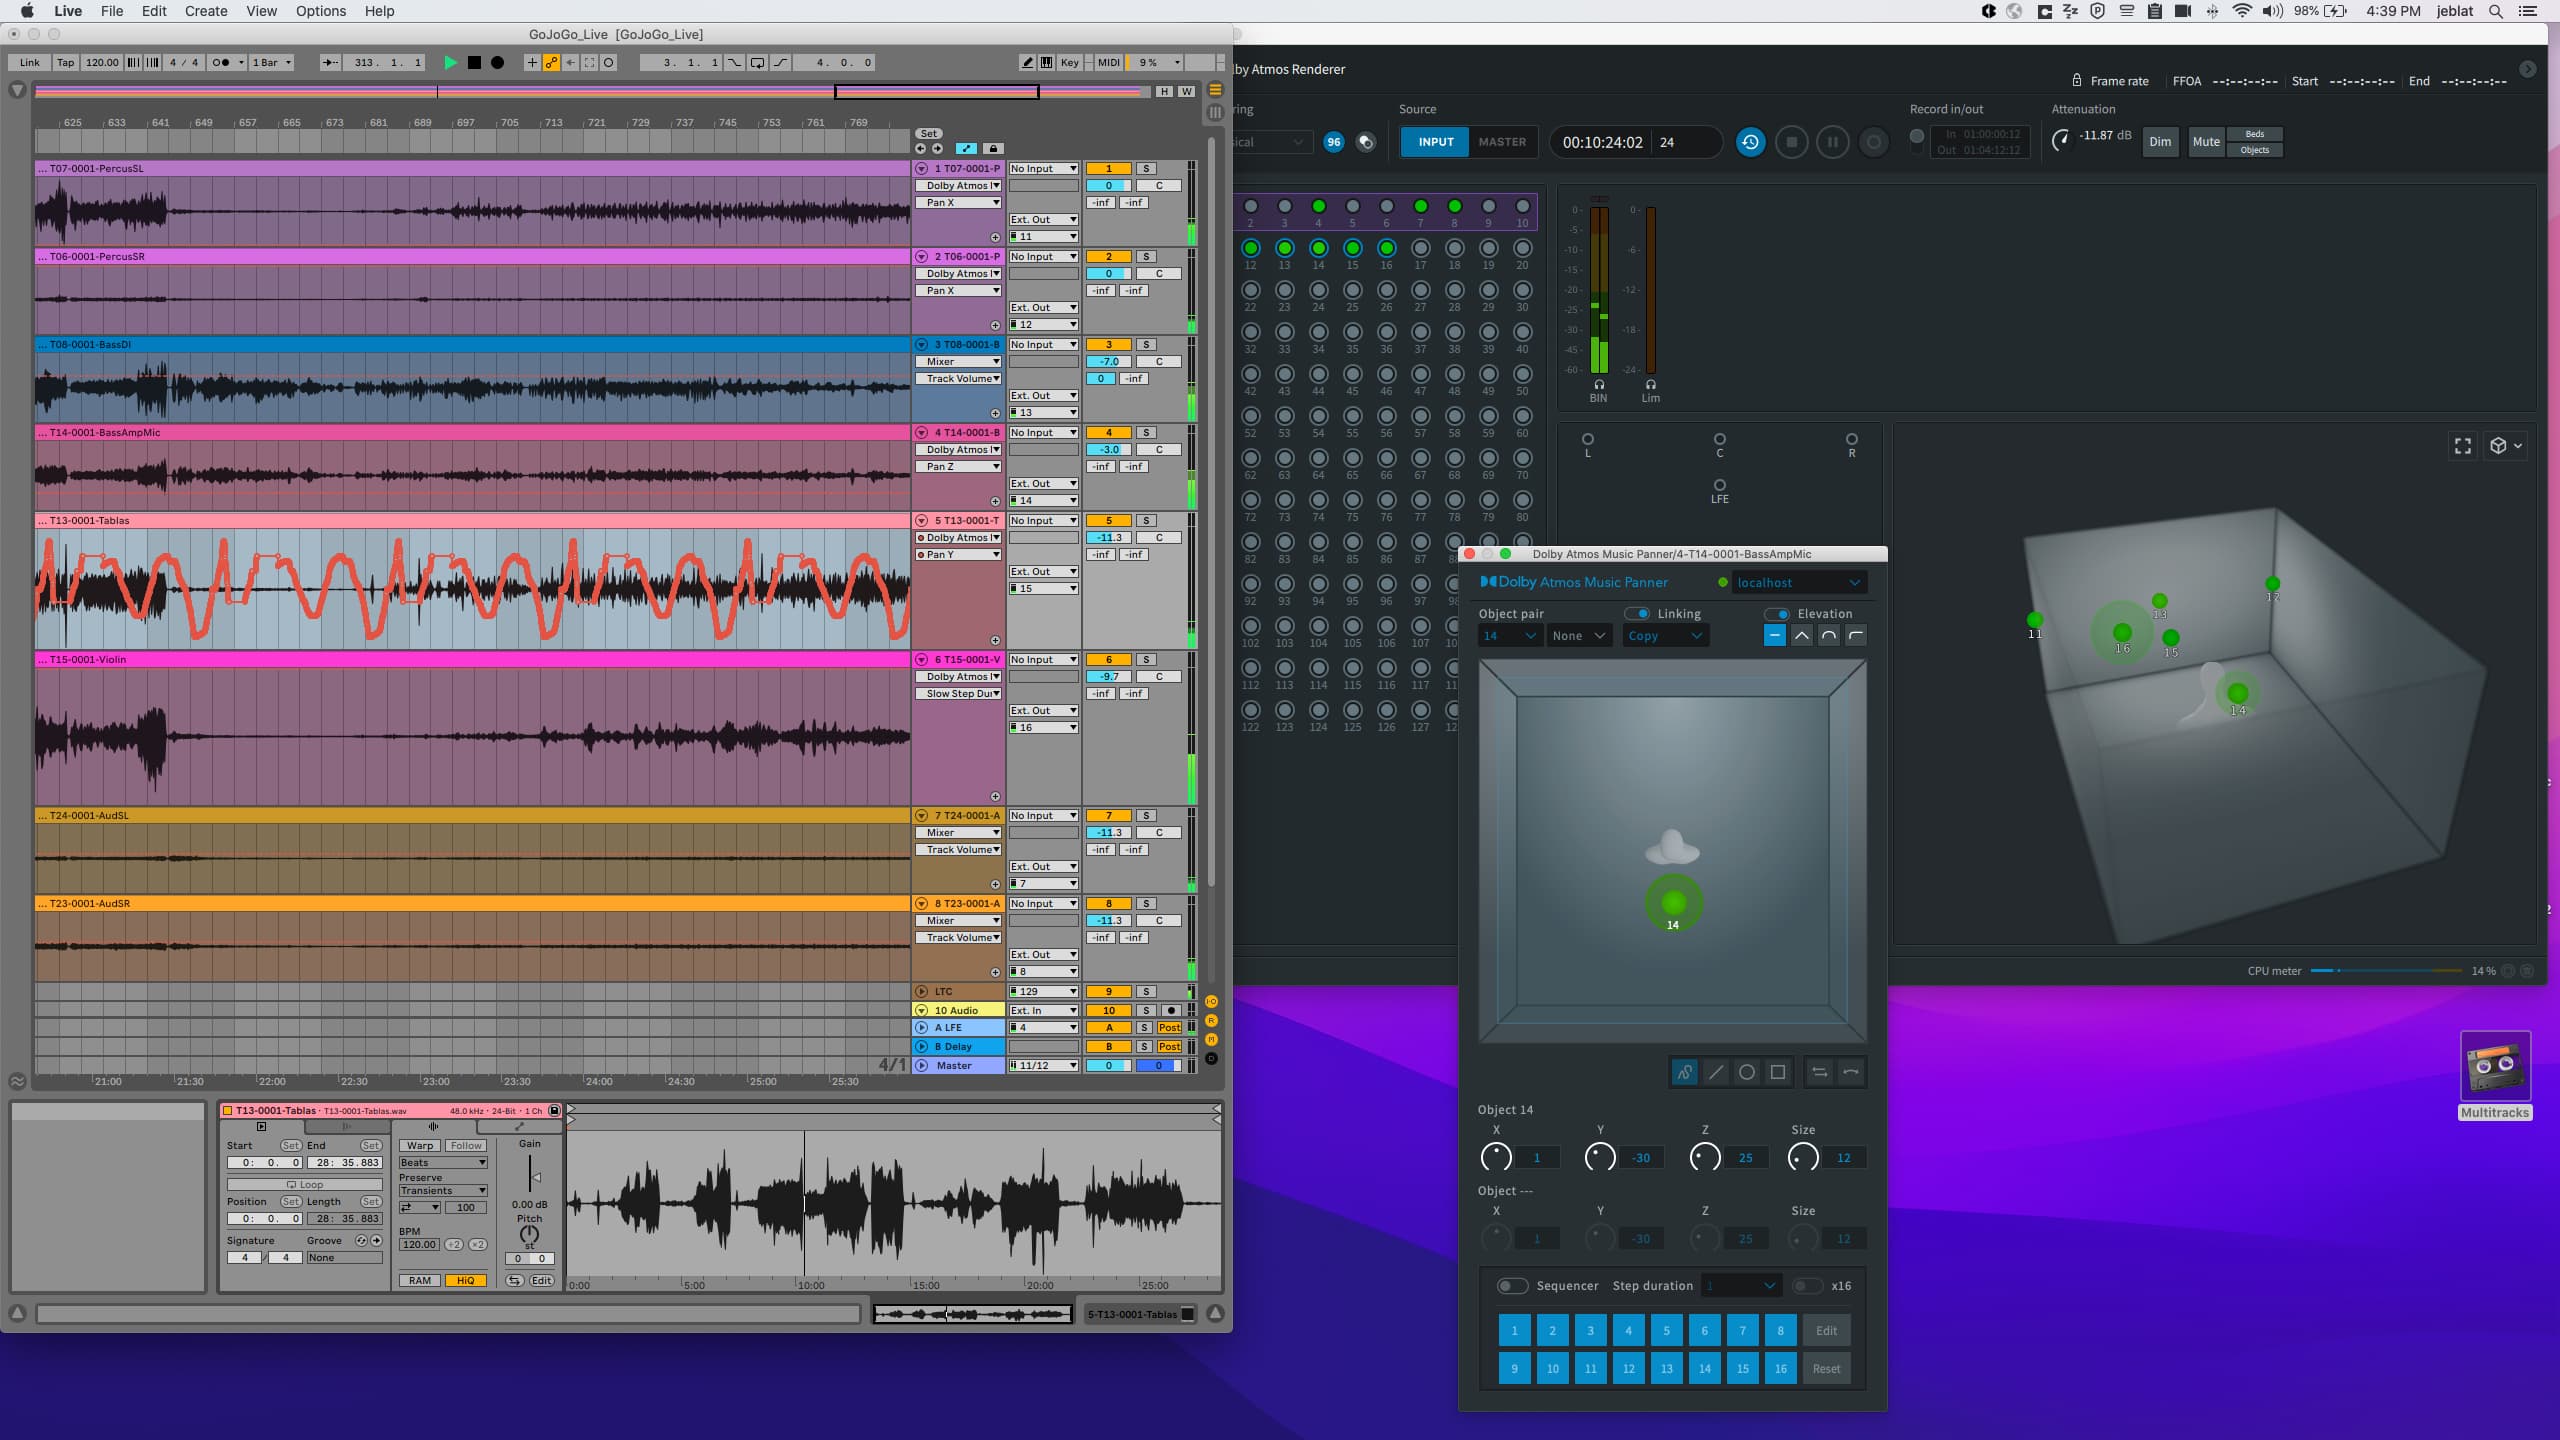2560x1440 pixels.
Task: Switch to the MASTER tab in the Renderer
Action: coord(1502,142)
